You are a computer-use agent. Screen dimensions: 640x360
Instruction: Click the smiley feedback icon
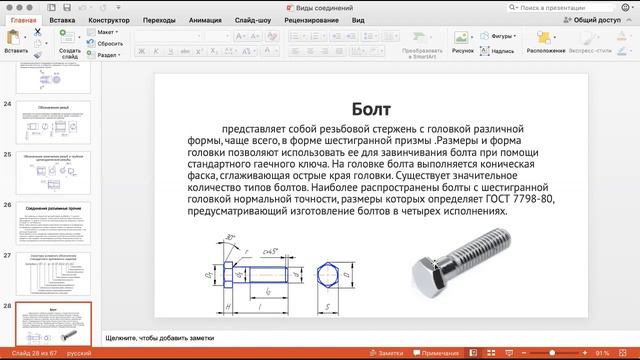(x=625, y=7)
